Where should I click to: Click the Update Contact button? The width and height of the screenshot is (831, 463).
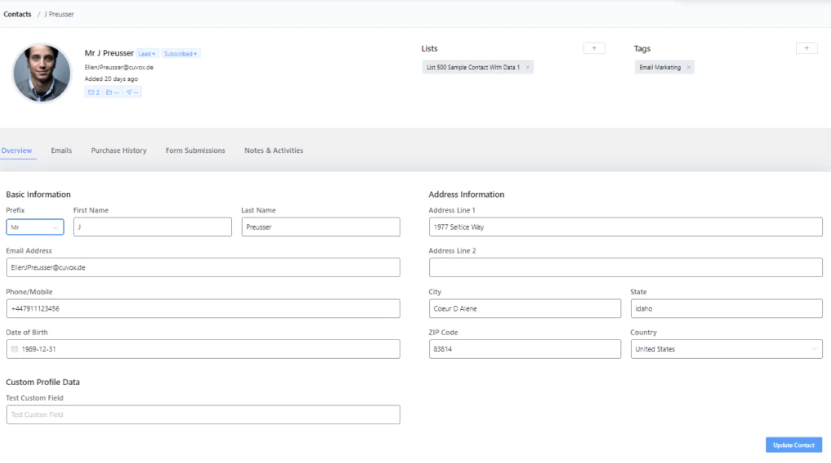coord(793,445)
